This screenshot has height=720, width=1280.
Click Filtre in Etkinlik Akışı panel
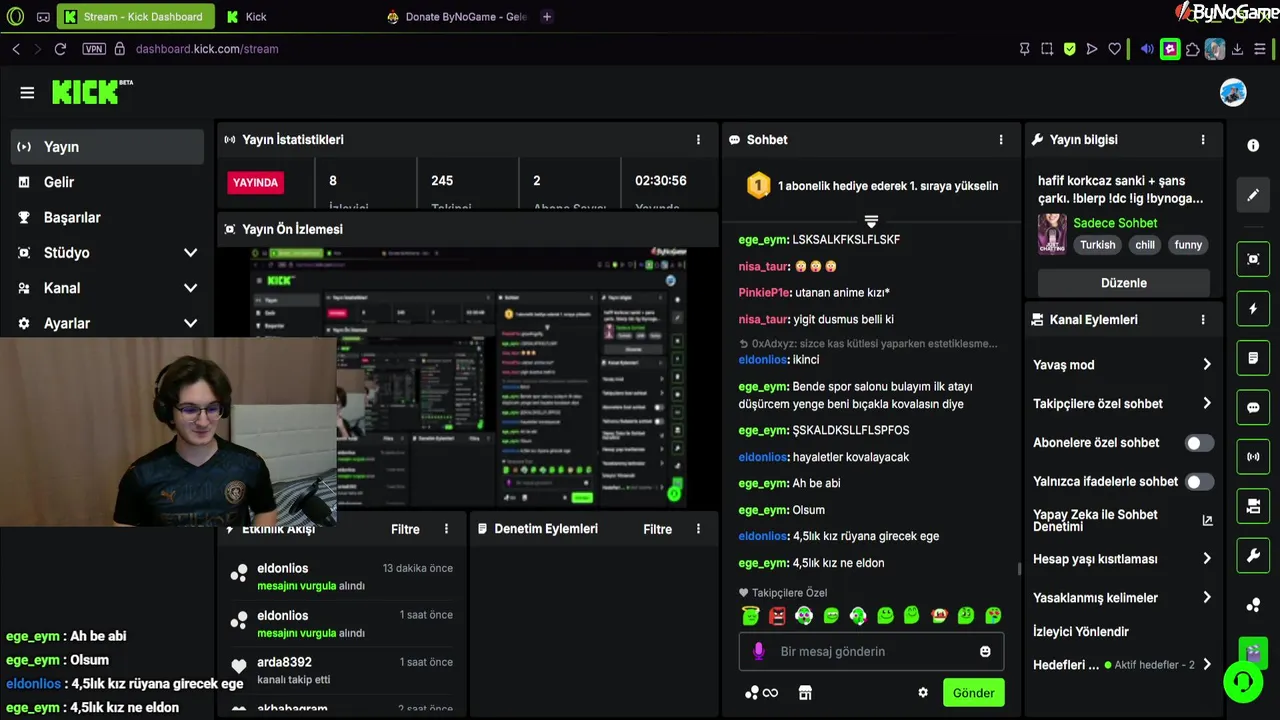click(x=405, y=530)
